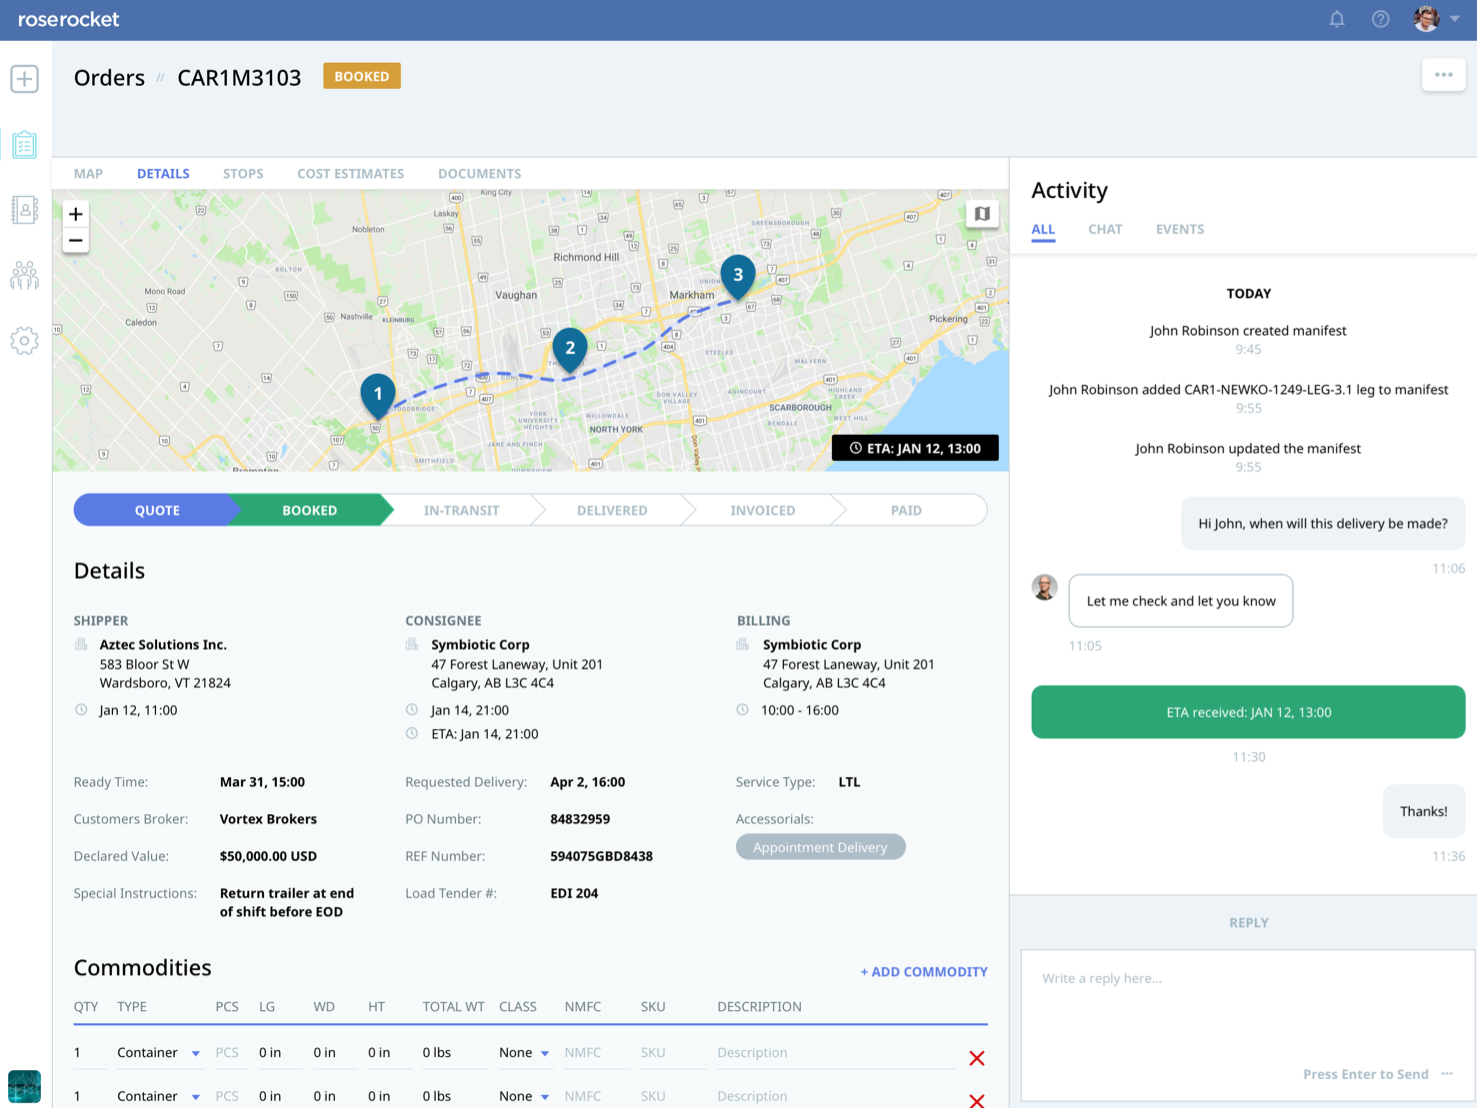Open the people group sidebar icon
The height and width of the screenshot is (1108, 1477).
coord(24,275)
